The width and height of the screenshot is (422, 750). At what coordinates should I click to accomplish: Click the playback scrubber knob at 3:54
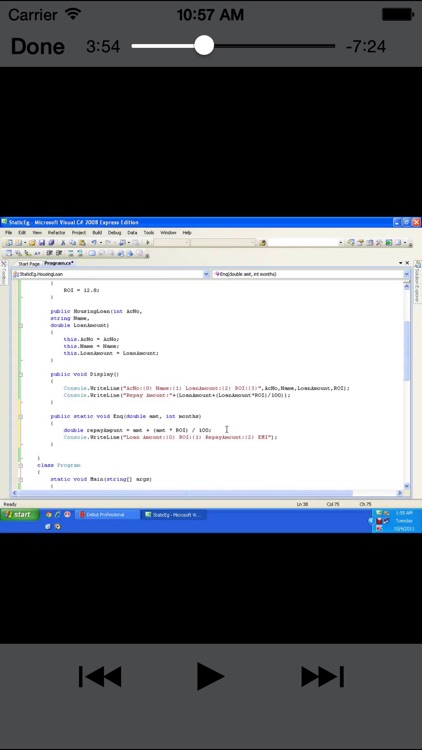pos(204,46)
